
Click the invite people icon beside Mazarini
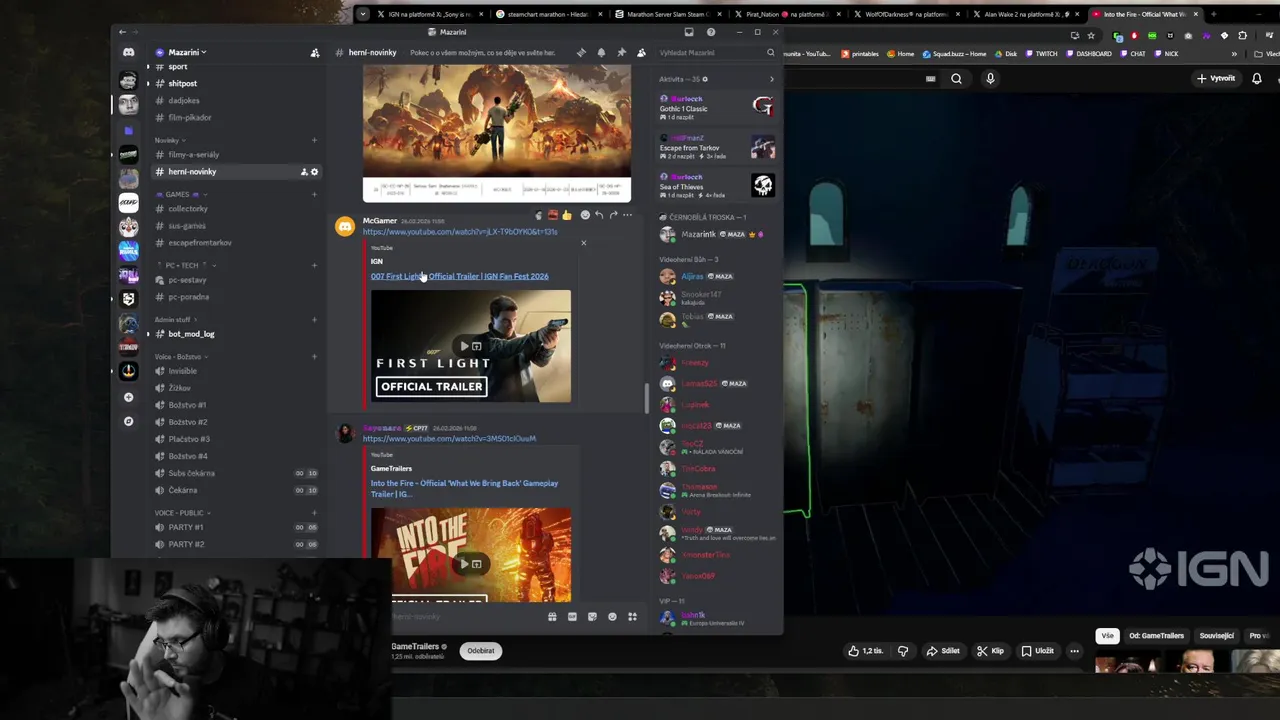click(315, 52)
